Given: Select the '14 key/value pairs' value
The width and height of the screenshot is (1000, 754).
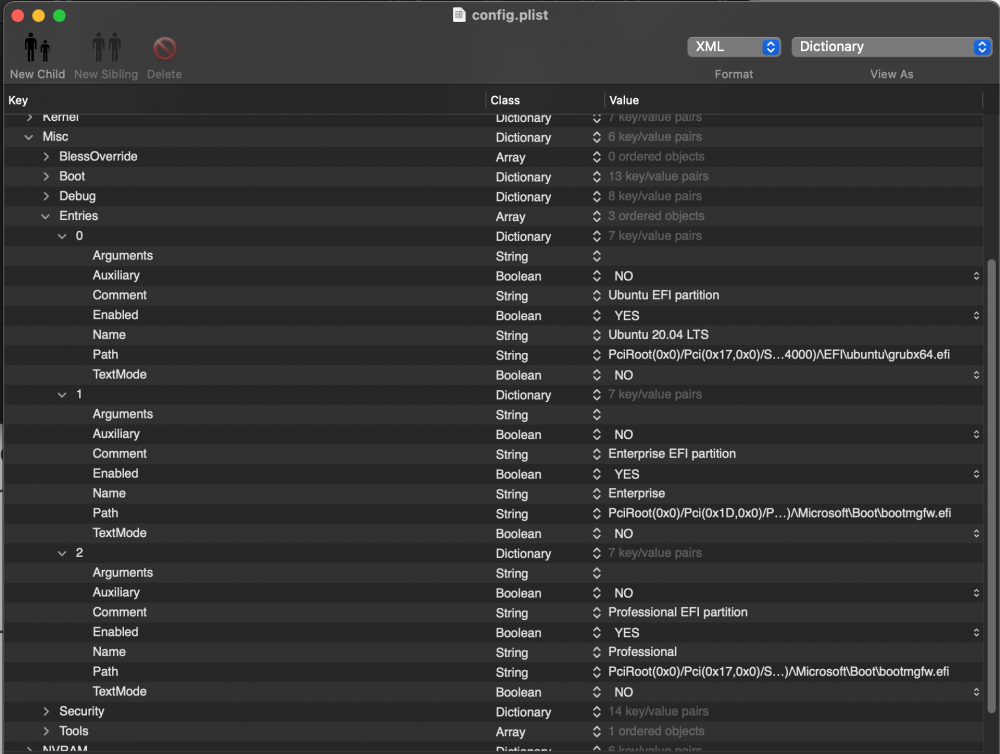Looking at the screenshot, I should coord(658,711).
